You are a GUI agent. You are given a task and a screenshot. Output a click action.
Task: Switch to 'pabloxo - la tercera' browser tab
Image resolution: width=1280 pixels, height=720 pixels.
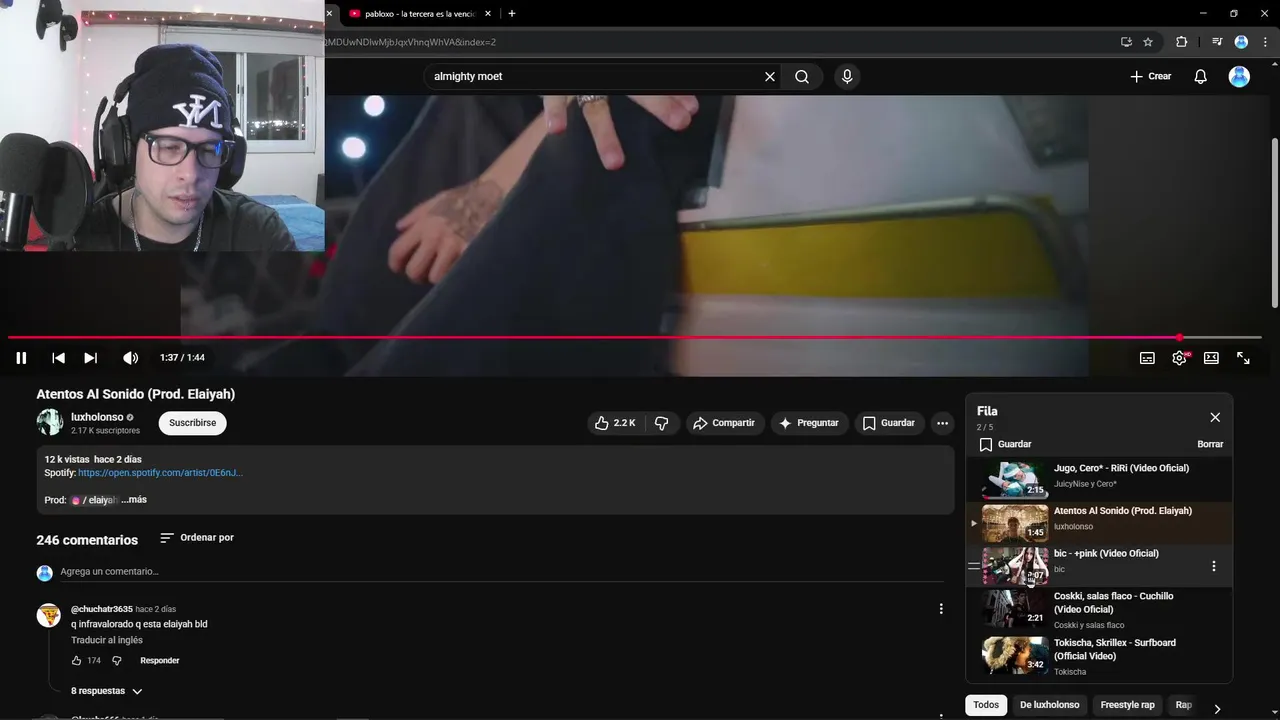[419, 14]
